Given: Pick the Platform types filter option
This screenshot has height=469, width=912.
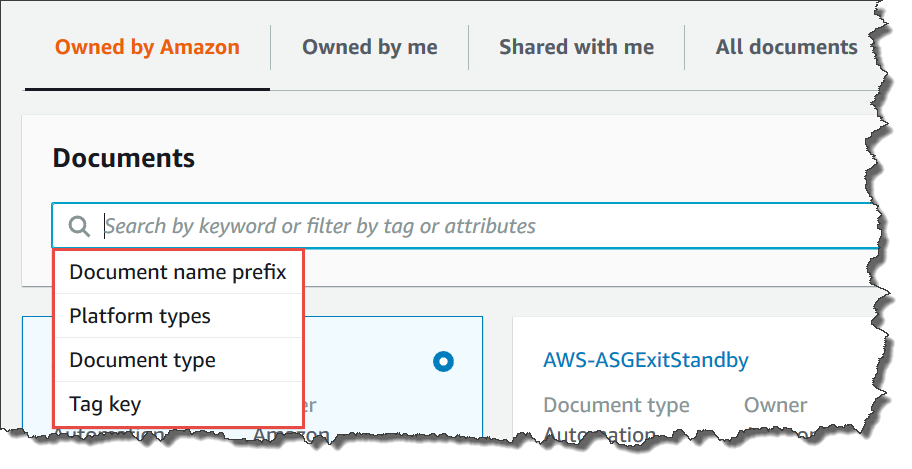Looking at the screenshot, I should (140, 316).
